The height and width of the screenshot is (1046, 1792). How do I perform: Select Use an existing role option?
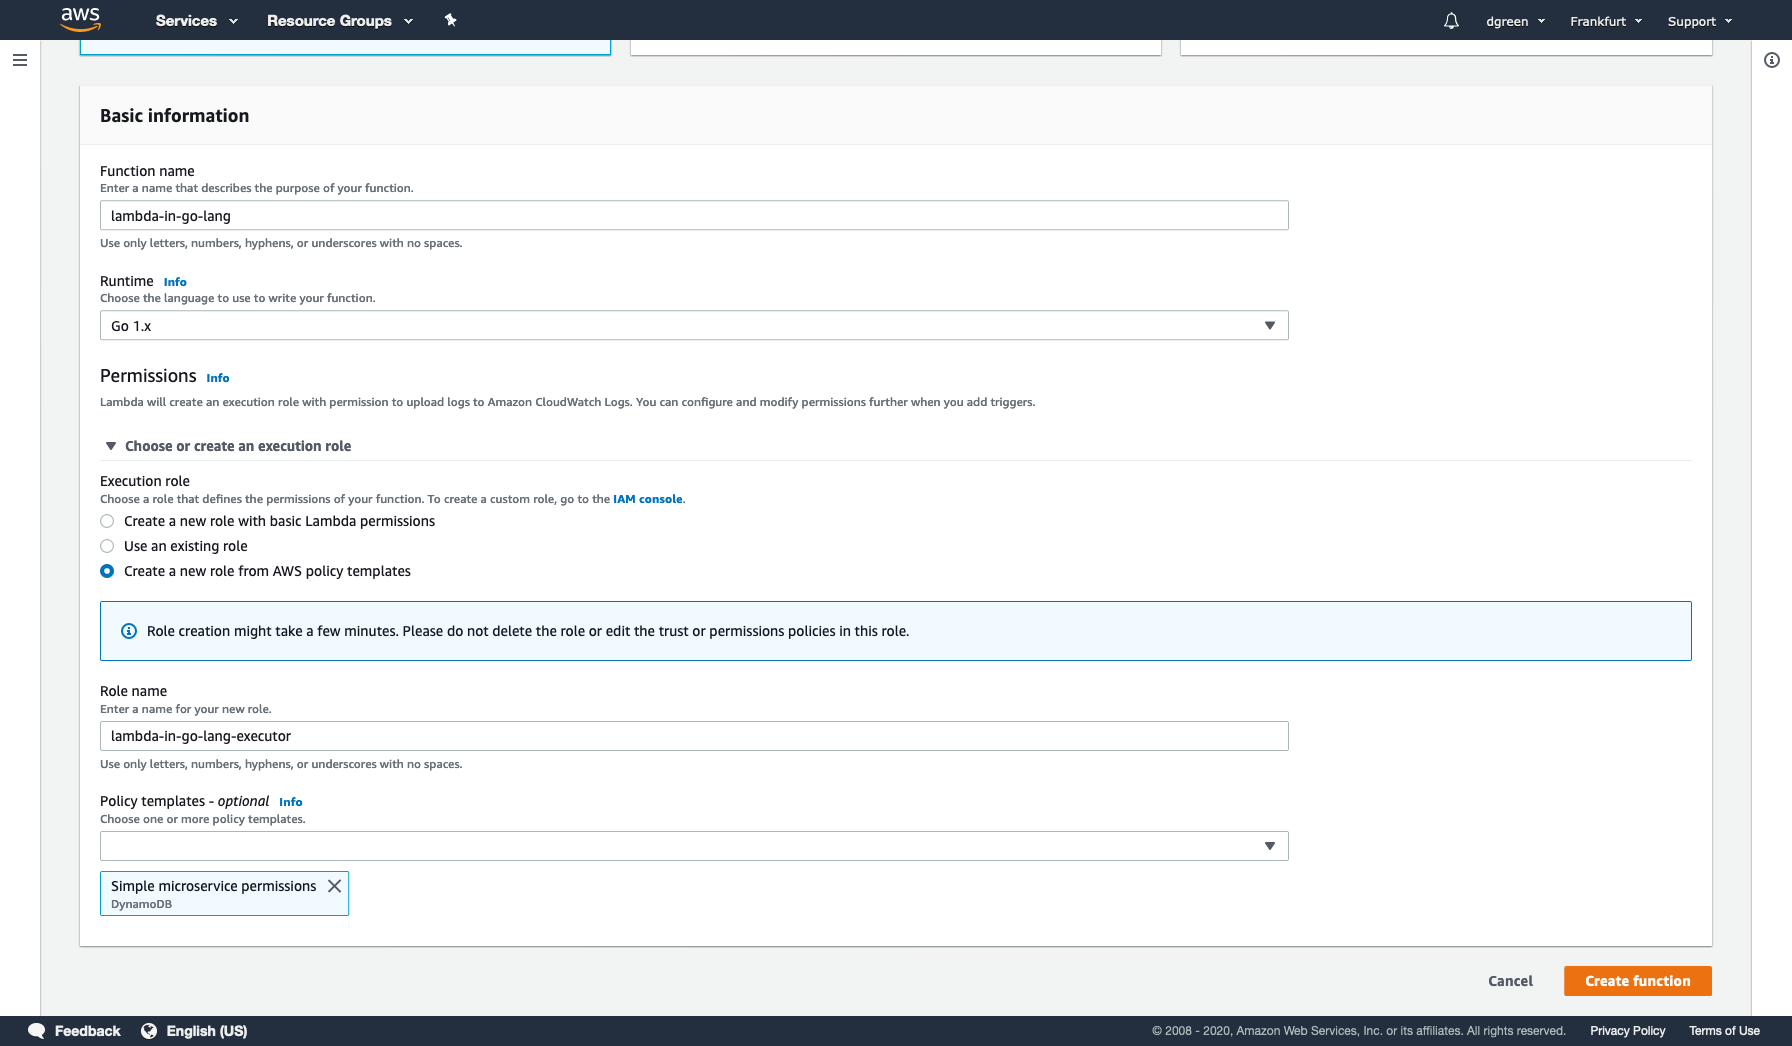(107, 546)
